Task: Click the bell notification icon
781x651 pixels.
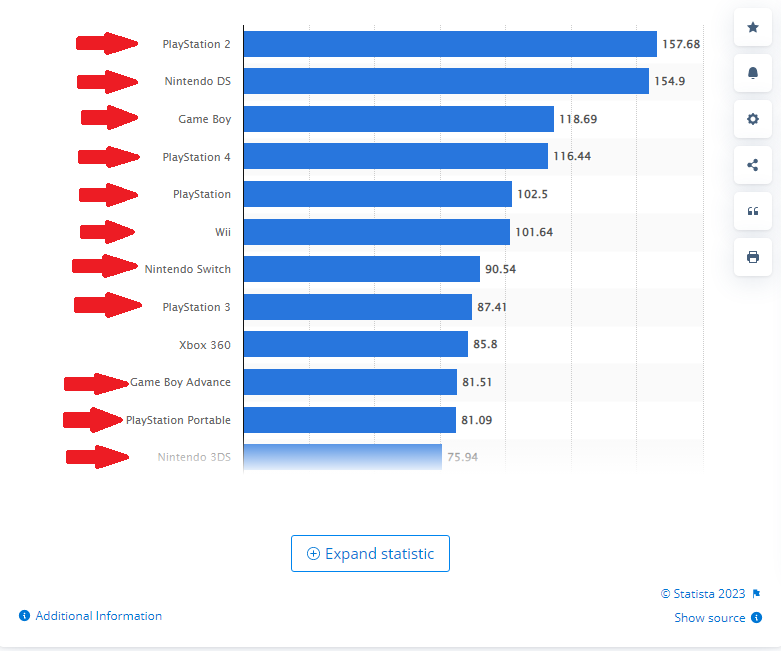Action: point(752,73)
